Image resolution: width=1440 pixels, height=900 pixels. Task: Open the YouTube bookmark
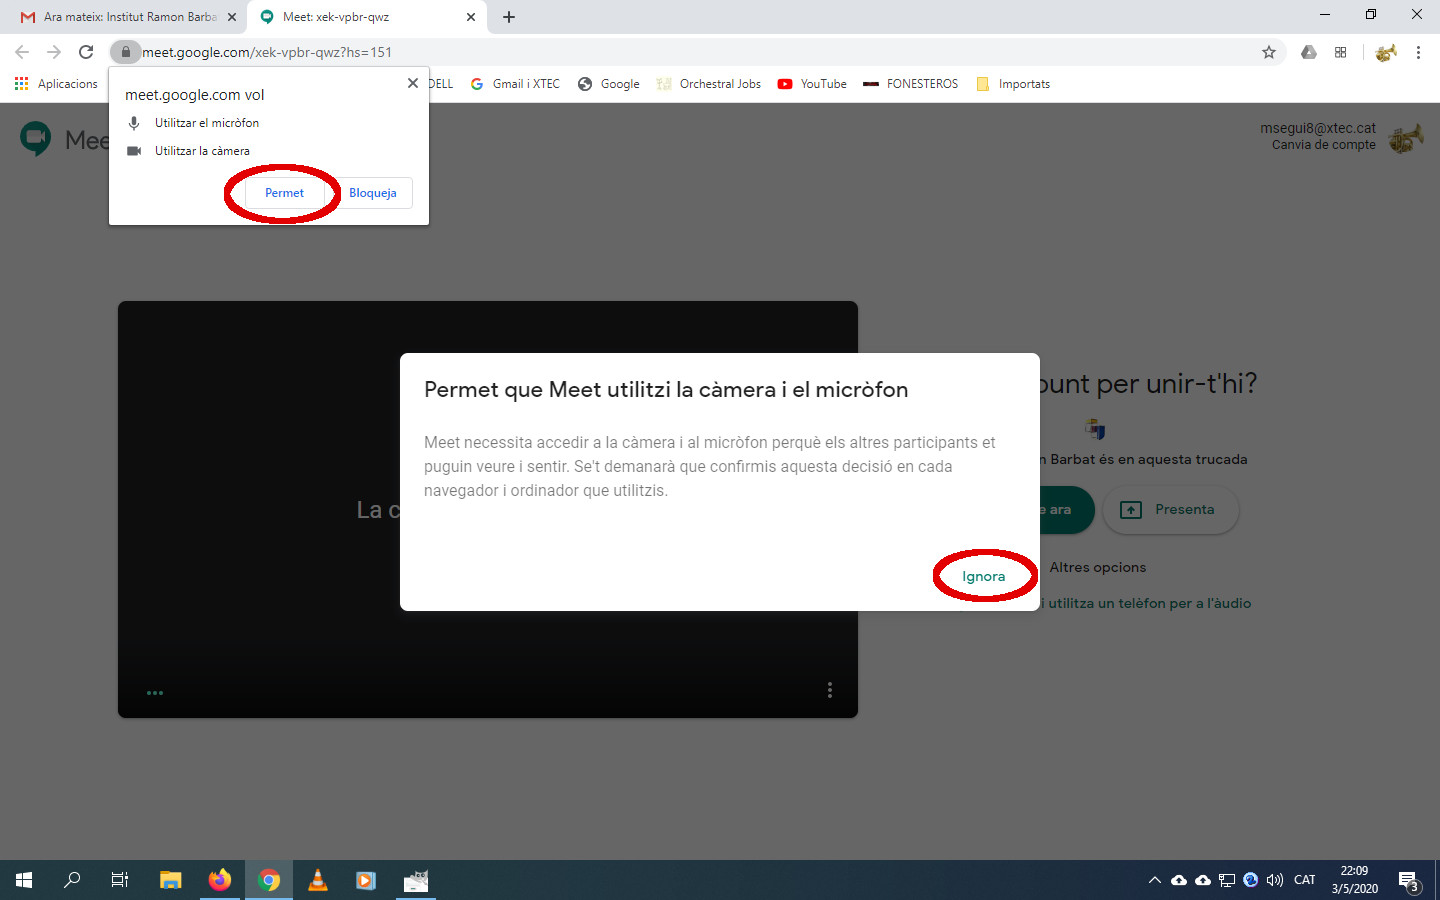point(812,84)
